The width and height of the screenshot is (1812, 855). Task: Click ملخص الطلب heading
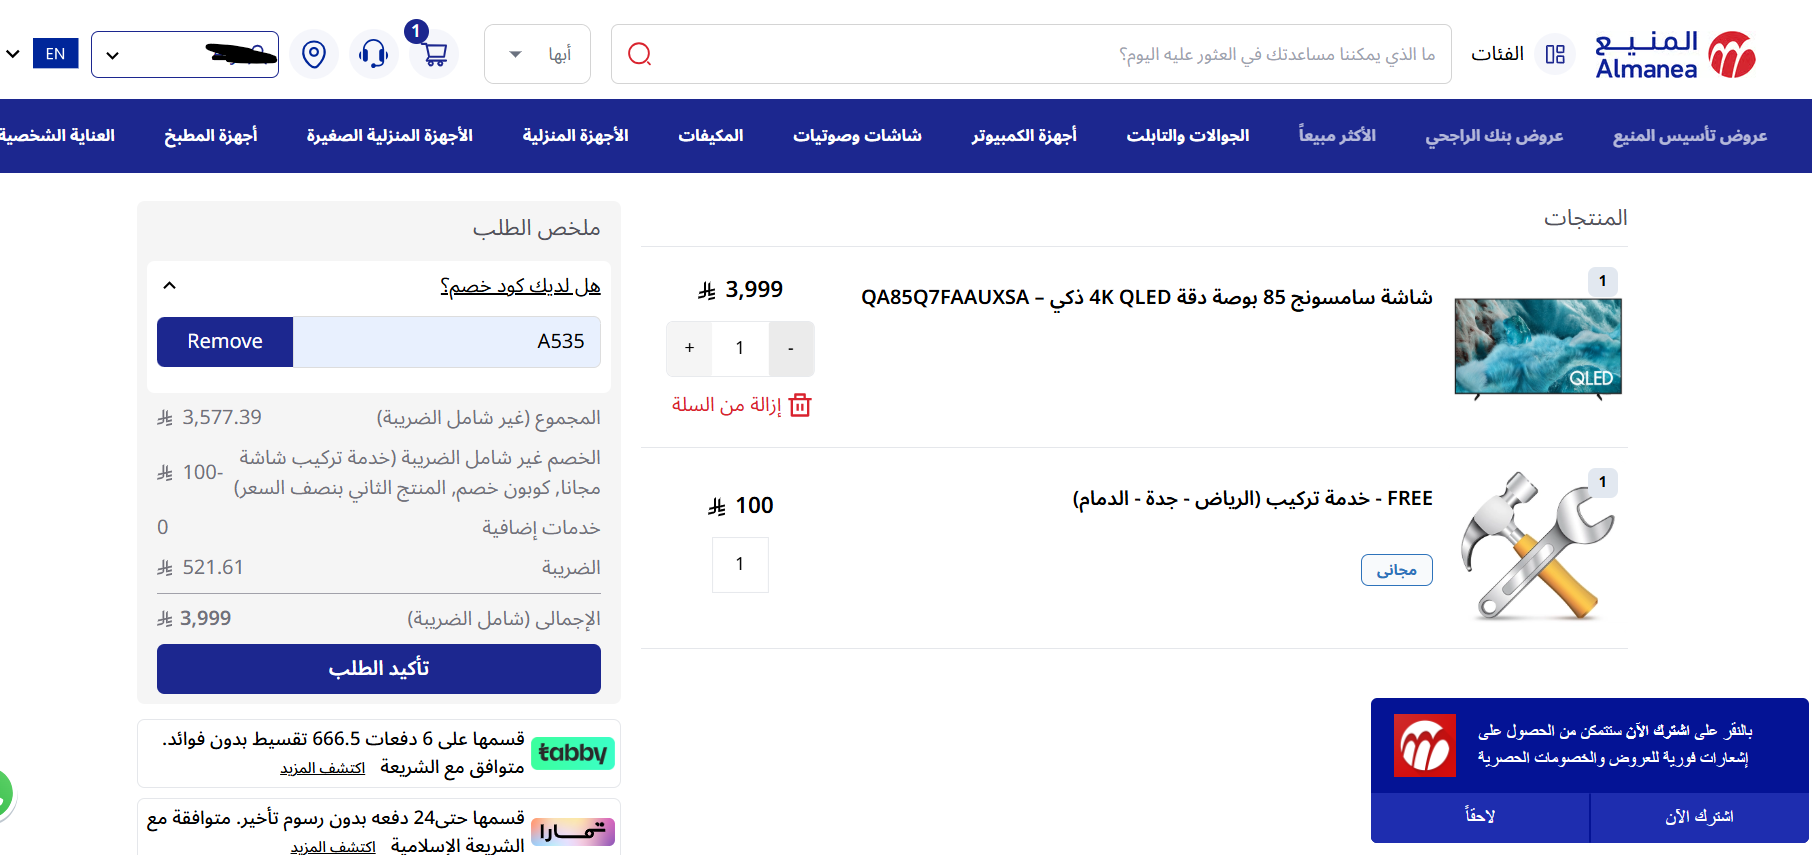pyautogui.click(x=536, y=228)
